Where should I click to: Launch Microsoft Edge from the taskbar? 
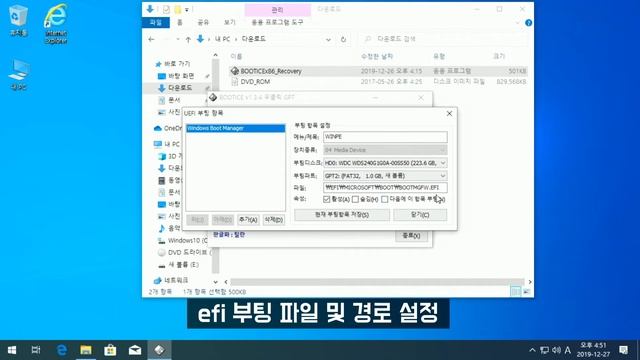point(61,350)
